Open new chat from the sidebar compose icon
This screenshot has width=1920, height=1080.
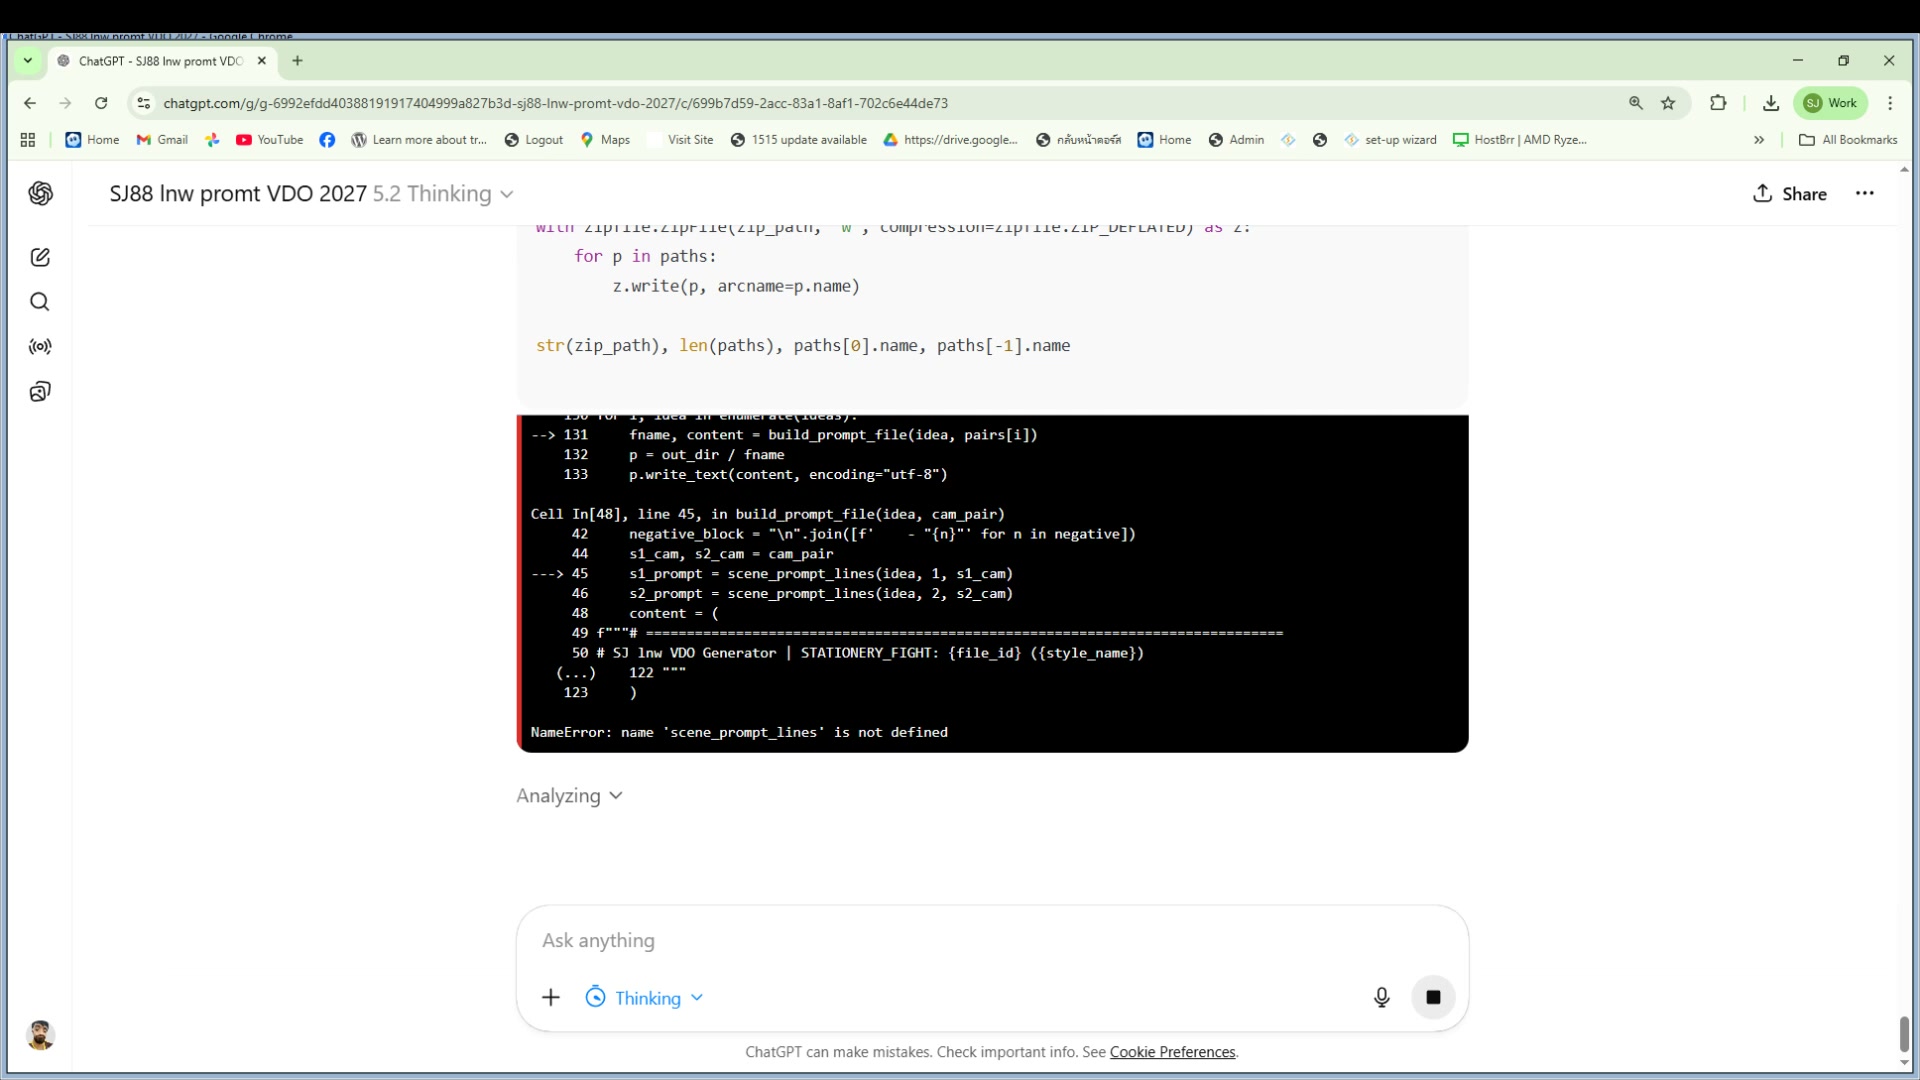[x=40, y=257]
